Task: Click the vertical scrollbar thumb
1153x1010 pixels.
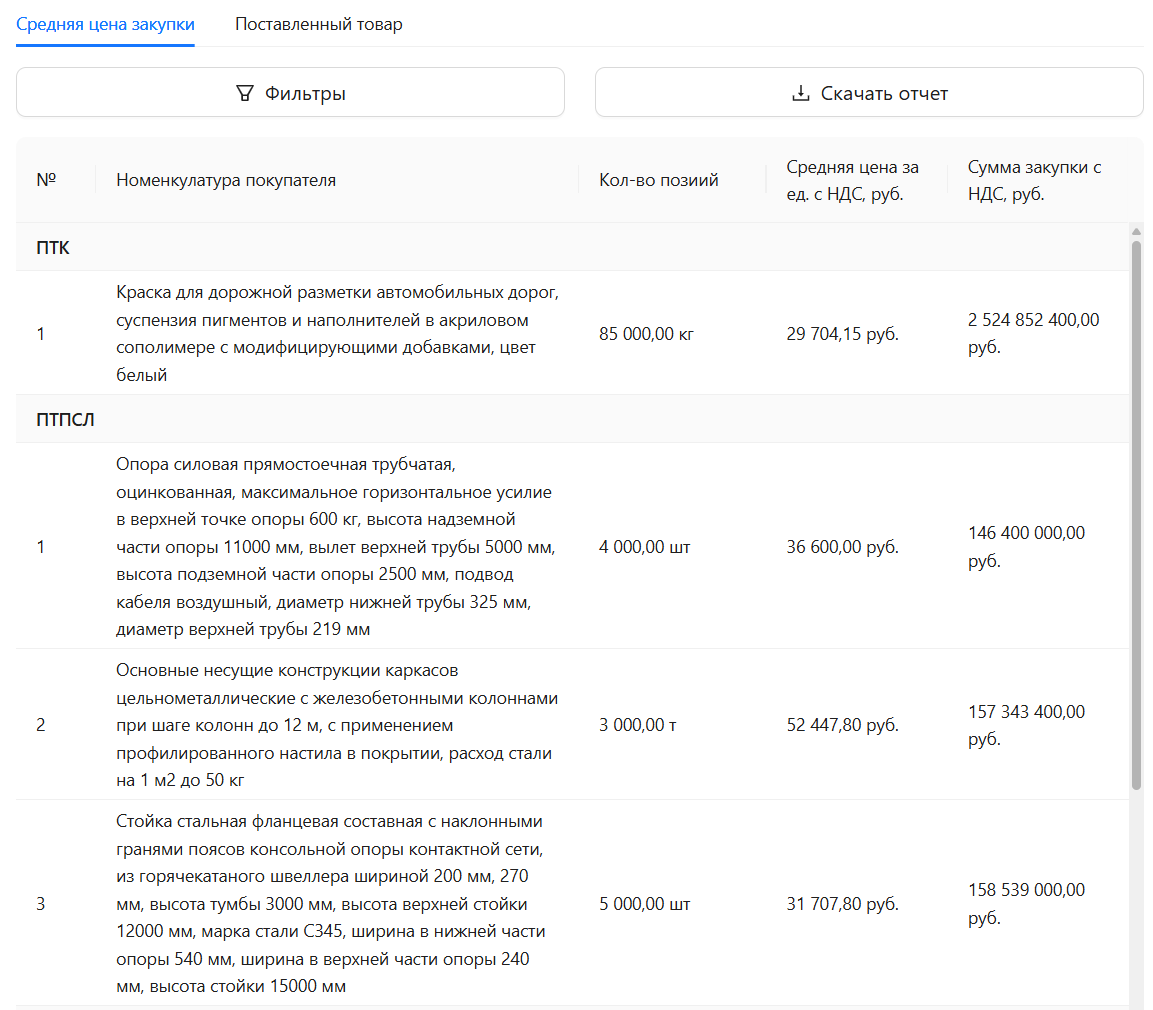Action: pyautogui.click(x=1136, y=516)
